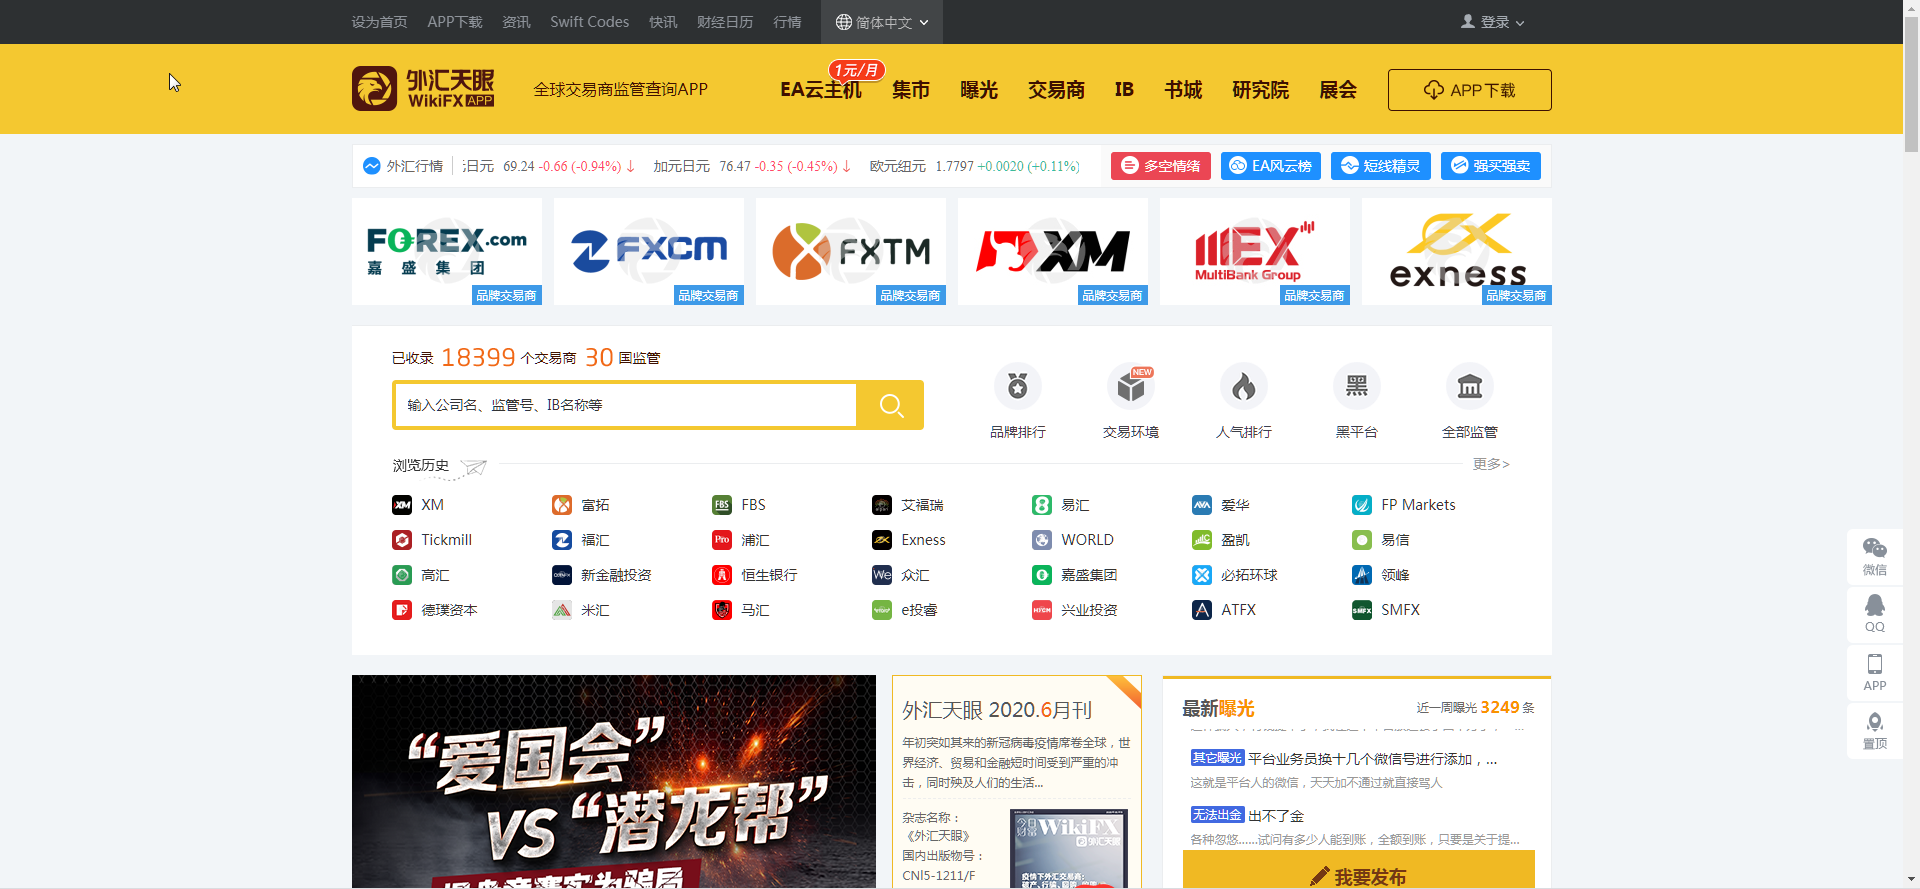Click the scrollbar down arrow

pos(1911,880)
